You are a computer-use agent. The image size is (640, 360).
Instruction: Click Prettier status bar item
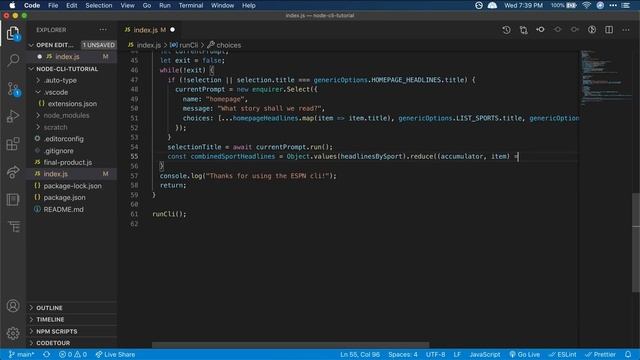click(600, 354)
